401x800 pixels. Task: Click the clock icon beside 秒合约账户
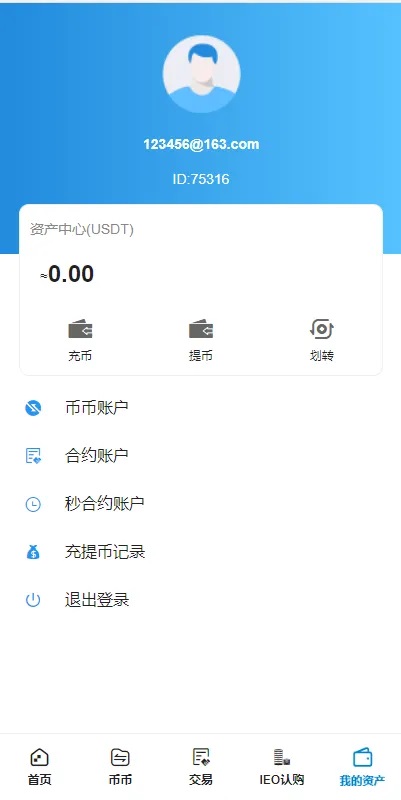click(x=33, y=504)
